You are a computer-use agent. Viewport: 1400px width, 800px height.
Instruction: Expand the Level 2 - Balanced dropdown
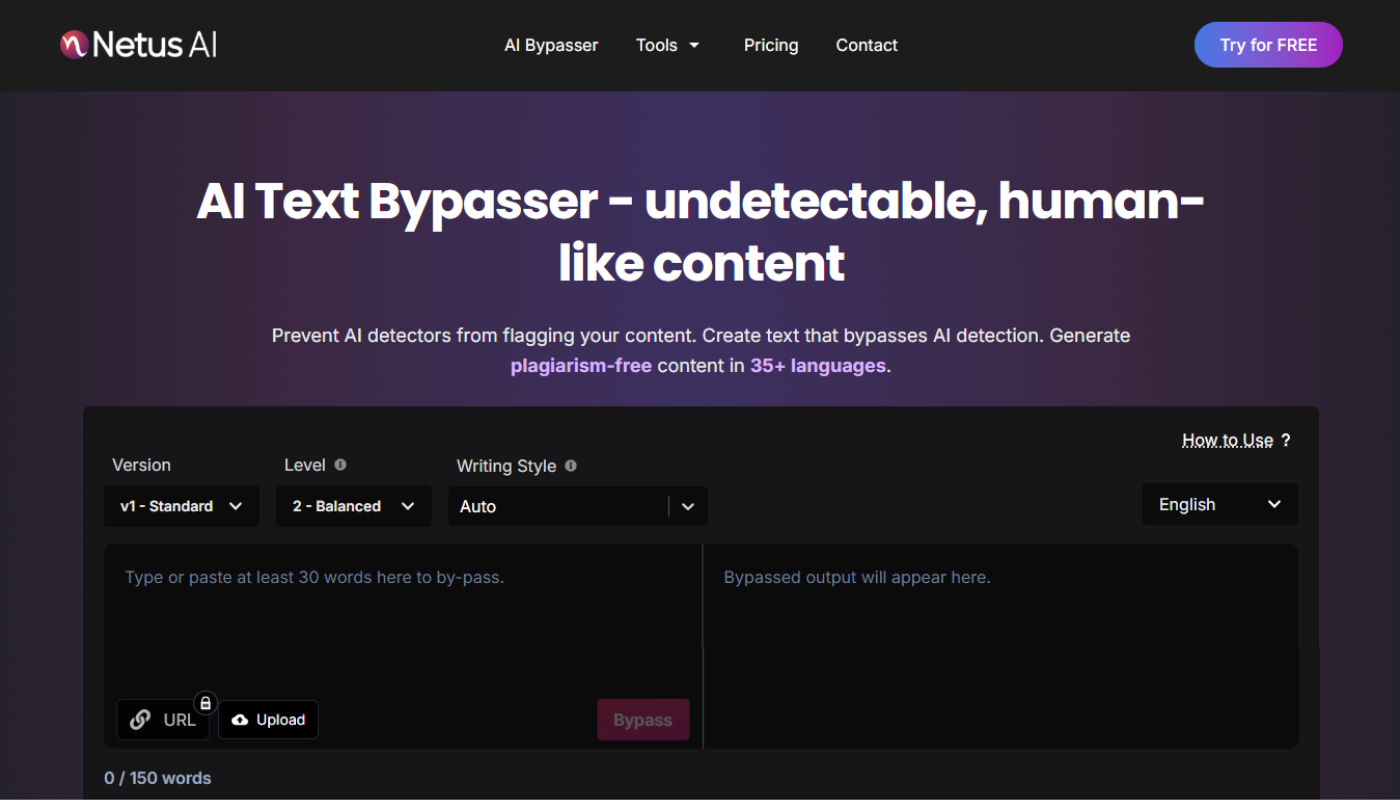point(353,506)
